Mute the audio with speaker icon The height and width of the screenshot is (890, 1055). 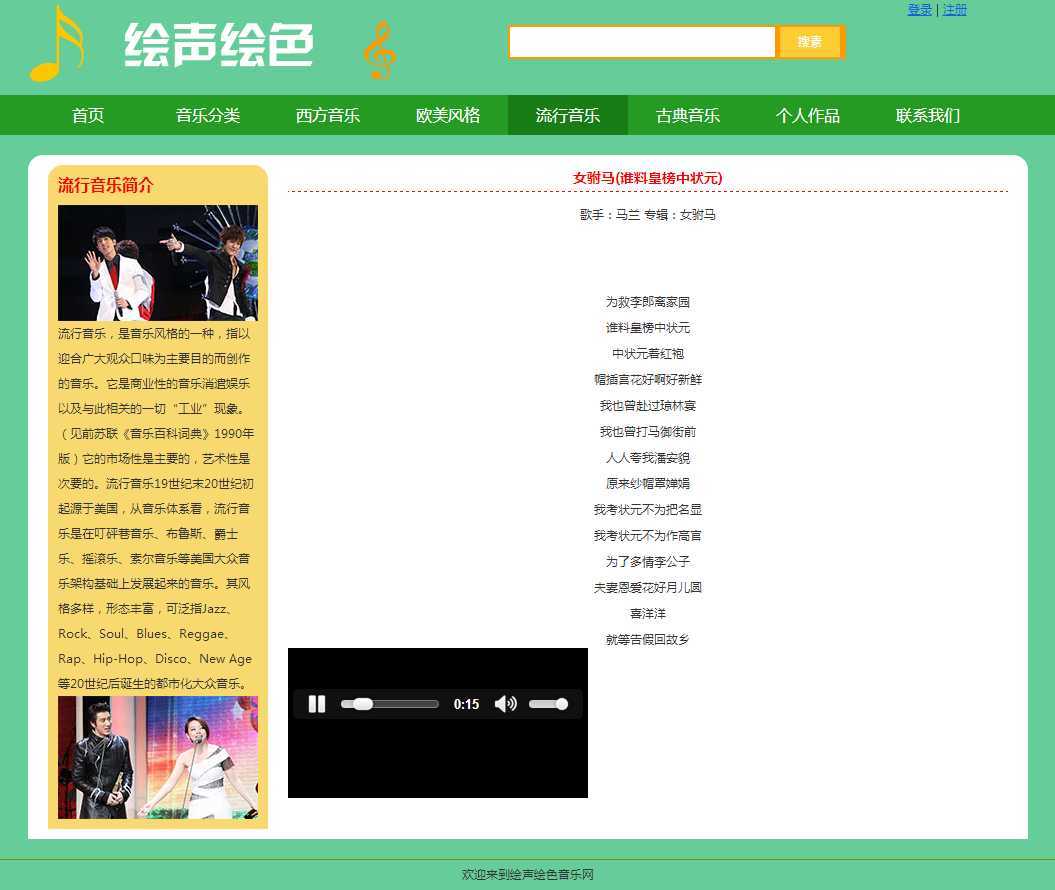coord(505,704)
